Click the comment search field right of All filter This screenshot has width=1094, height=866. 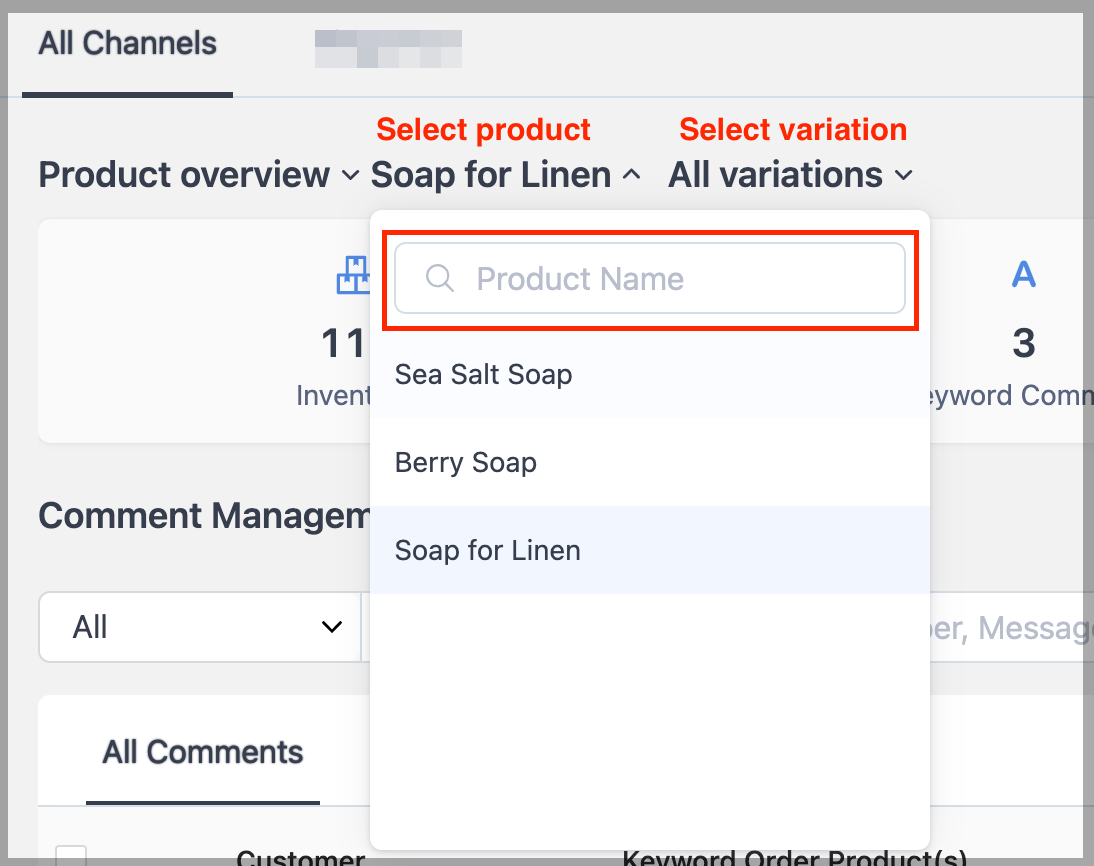point(1010,627)
